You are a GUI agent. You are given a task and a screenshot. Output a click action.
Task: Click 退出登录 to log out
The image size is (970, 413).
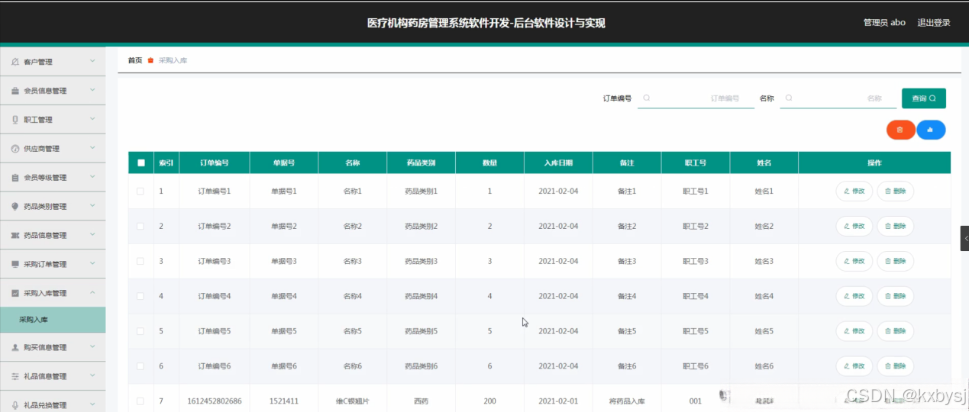[x=934, y=23]
